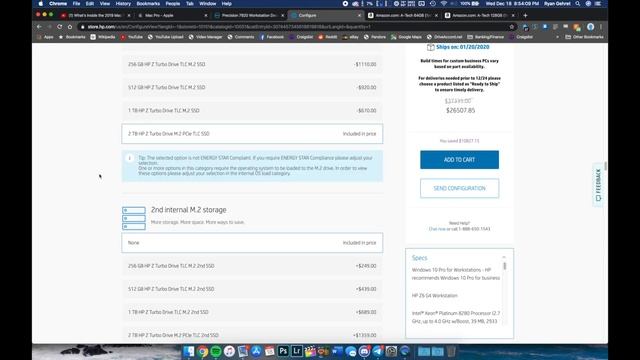
Task: Open the History menu
Action: 123,3
